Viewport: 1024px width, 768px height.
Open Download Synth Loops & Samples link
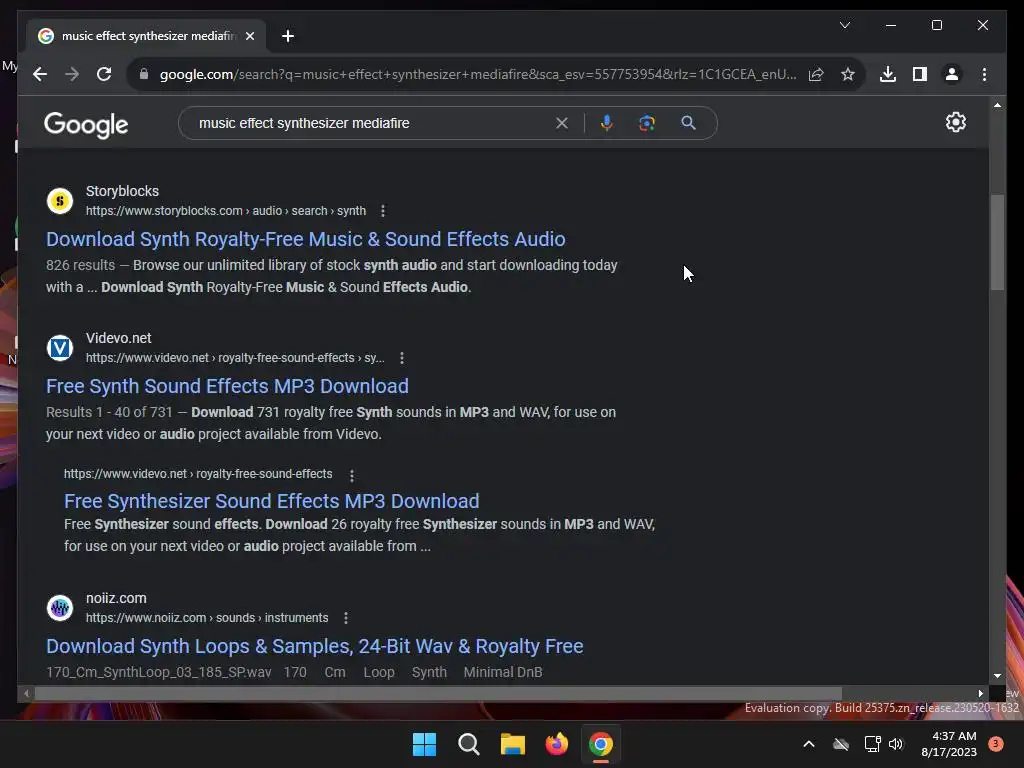315,646
